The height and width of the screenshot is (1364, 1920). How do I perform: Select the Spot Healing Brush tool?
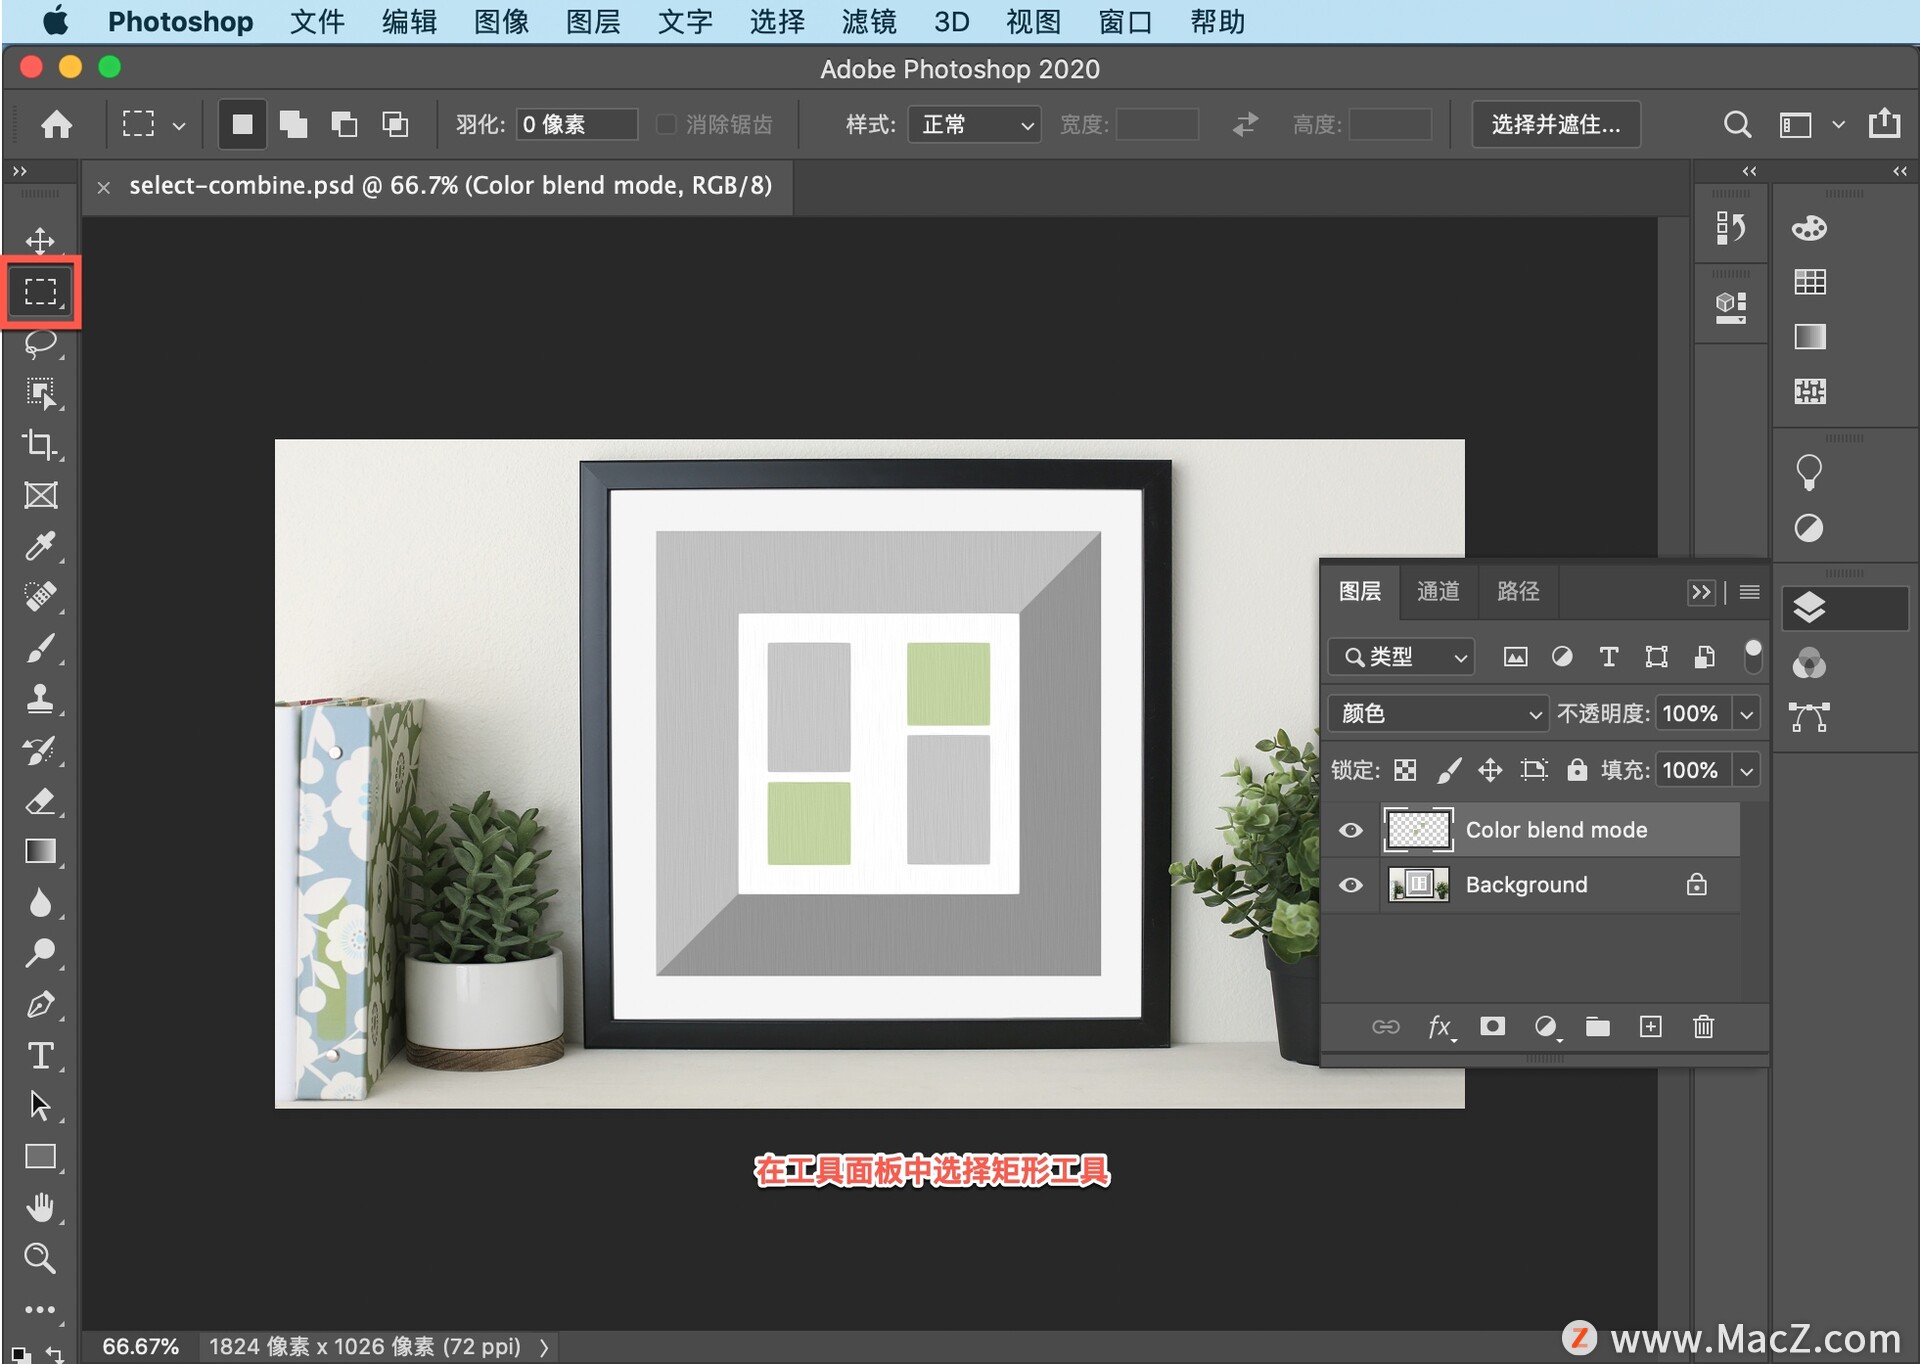point(40,597)
